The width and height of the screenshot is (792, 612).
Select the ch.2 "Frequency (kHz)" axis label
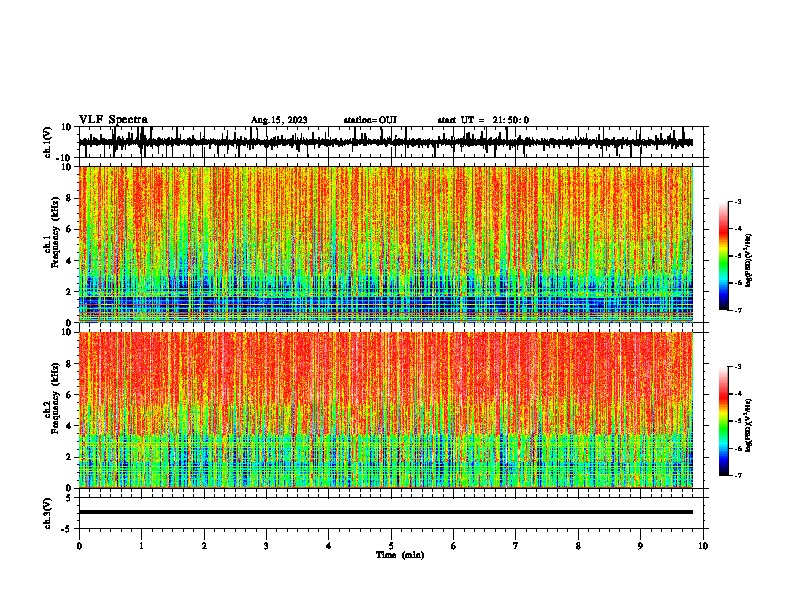click(55, 398)
